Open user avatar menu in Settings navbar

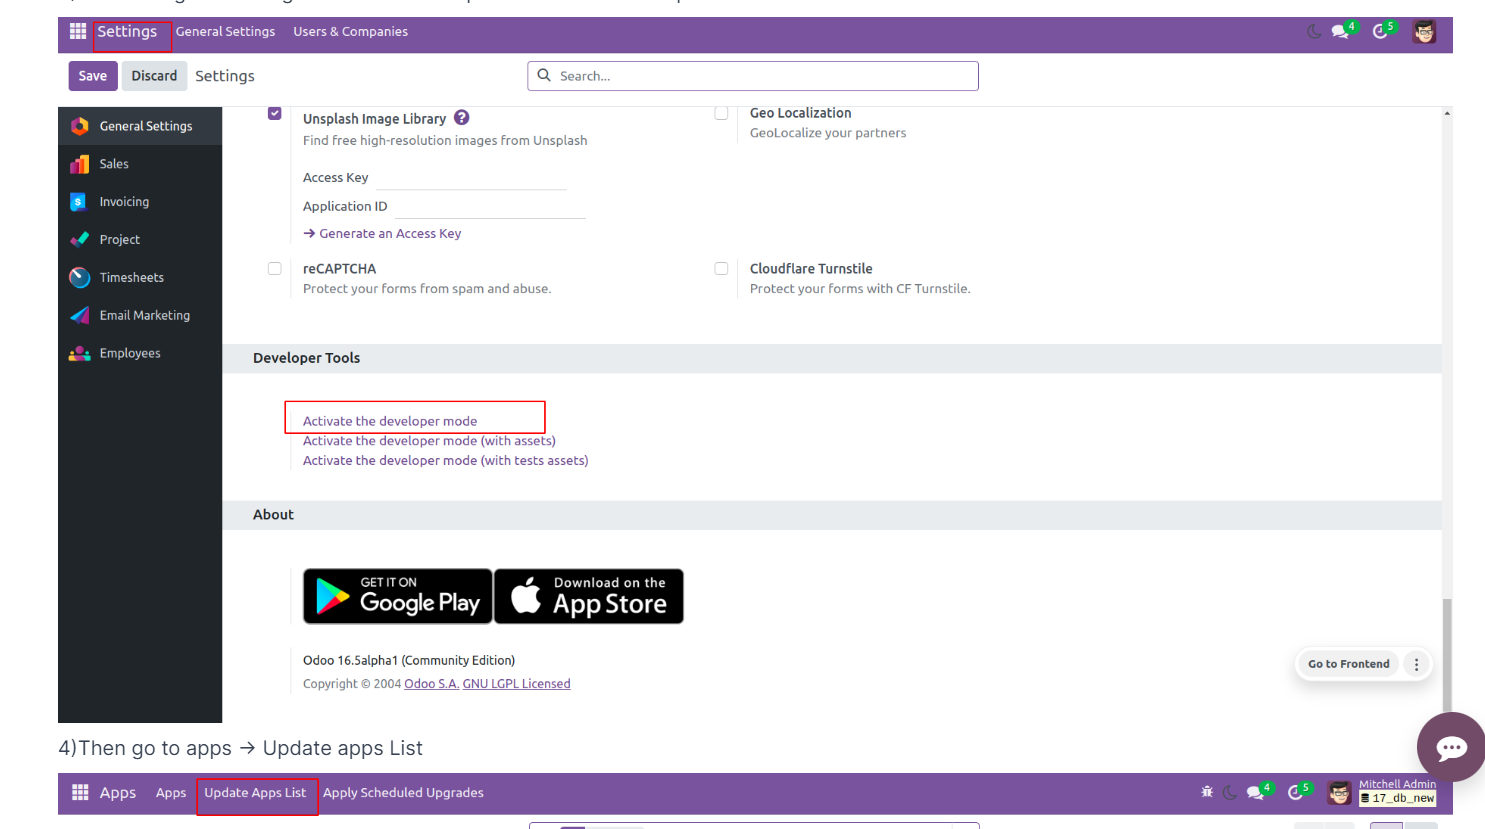coord(1424,32)
